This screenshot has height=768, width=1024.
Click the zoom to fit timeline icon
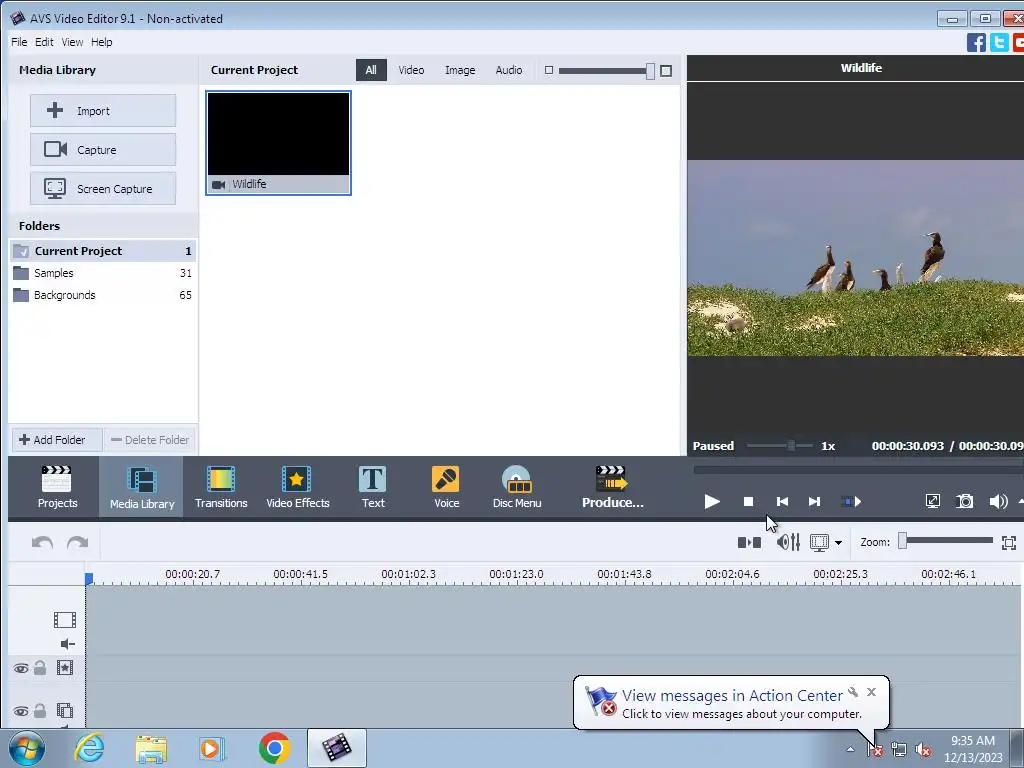click(1008, 542)
